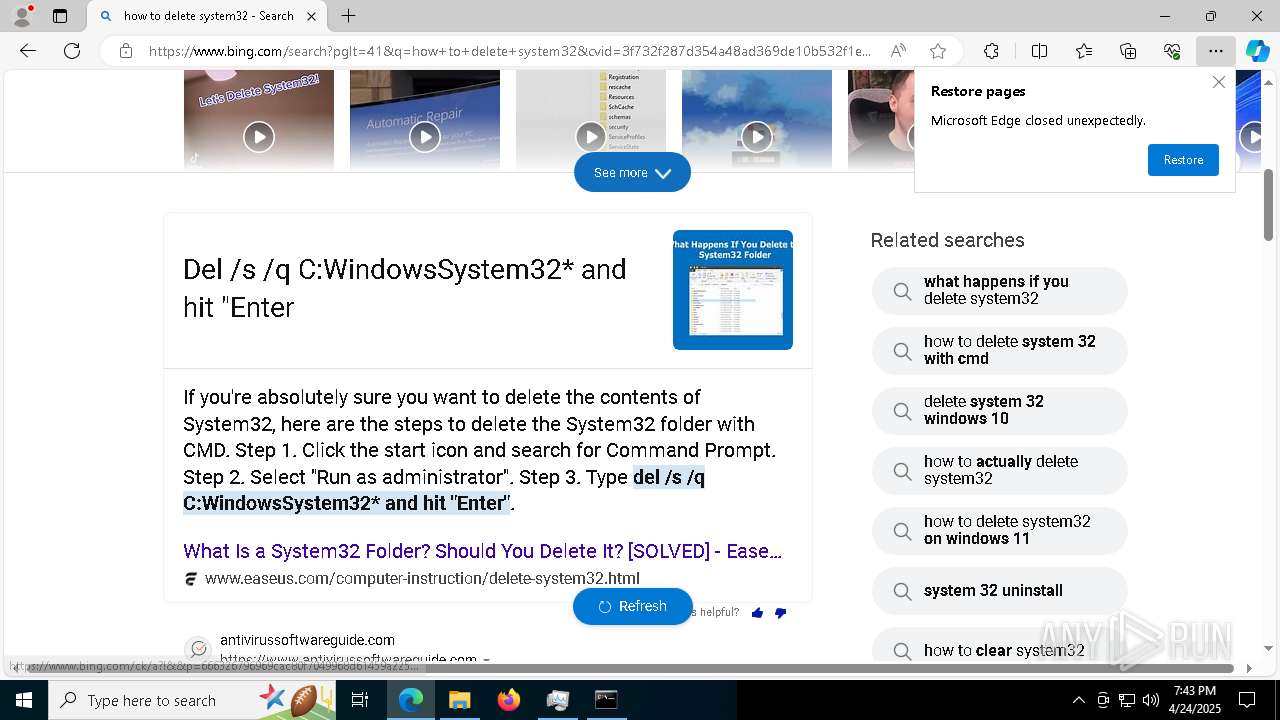This screenshot has height=720, width=1280.
Task: Give thumbs up feedback
Action: point(757,612)
